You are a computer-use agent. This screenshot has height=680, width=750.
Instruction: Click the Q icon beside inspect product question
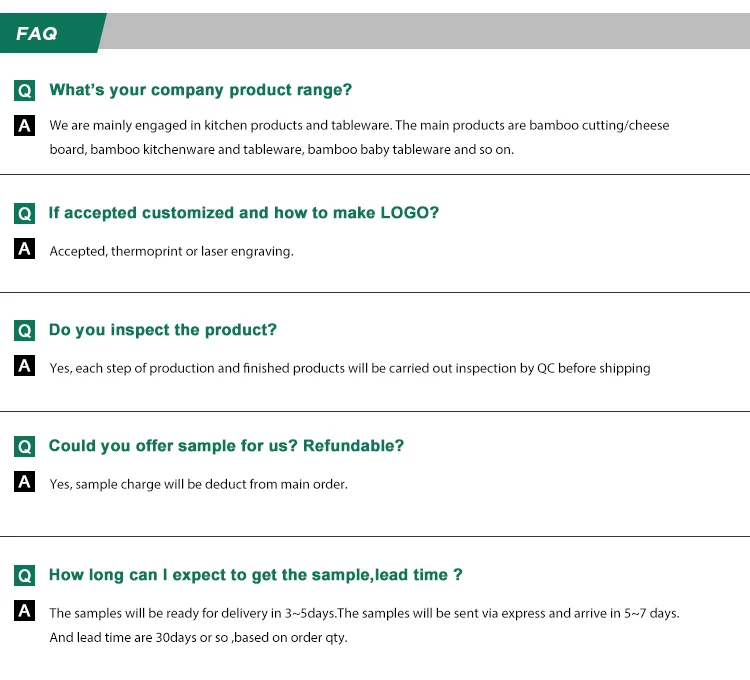point(25,331)
